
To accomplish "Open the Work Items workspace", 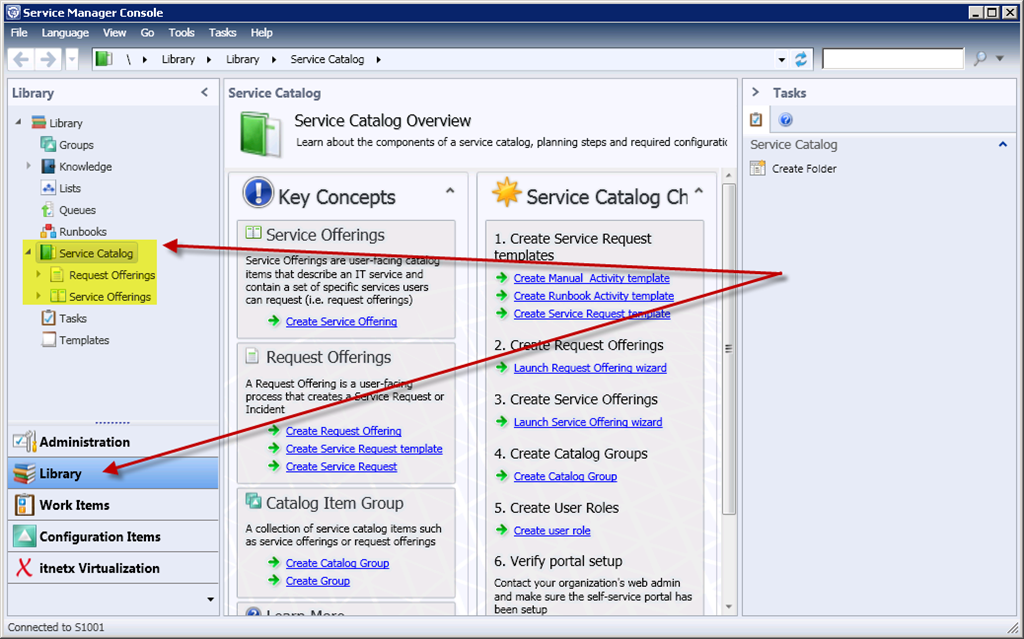I will coord(74,505).
